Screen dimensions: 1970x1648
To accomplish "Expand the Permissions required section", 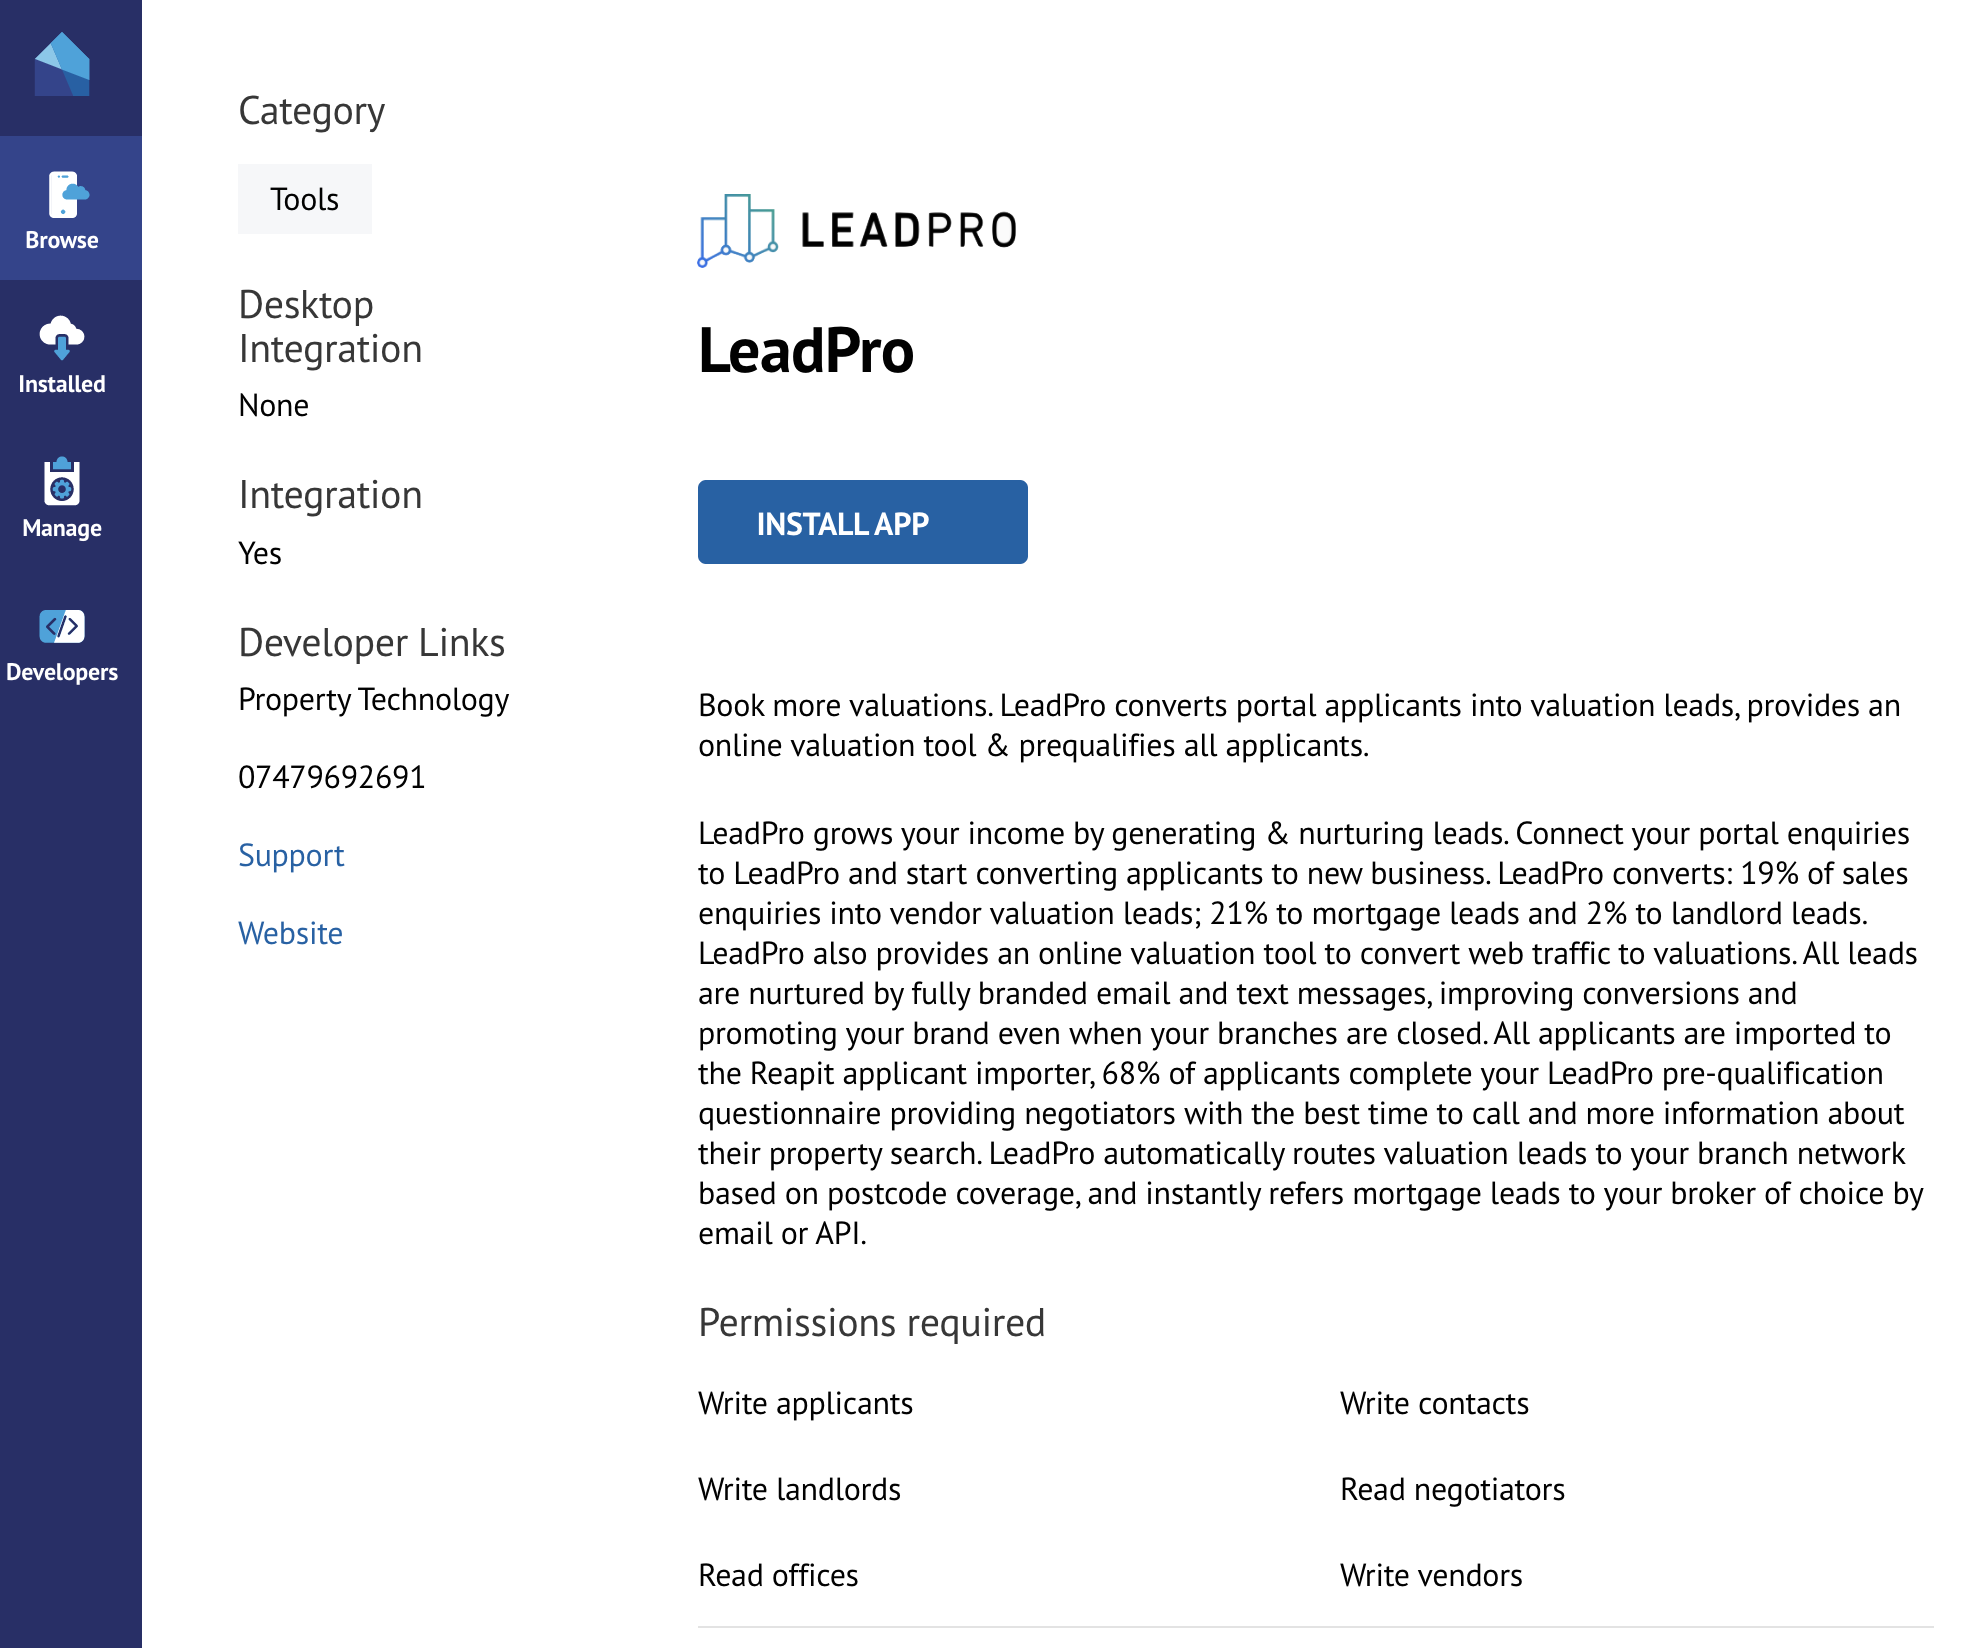I will [x=871, y=1321].
